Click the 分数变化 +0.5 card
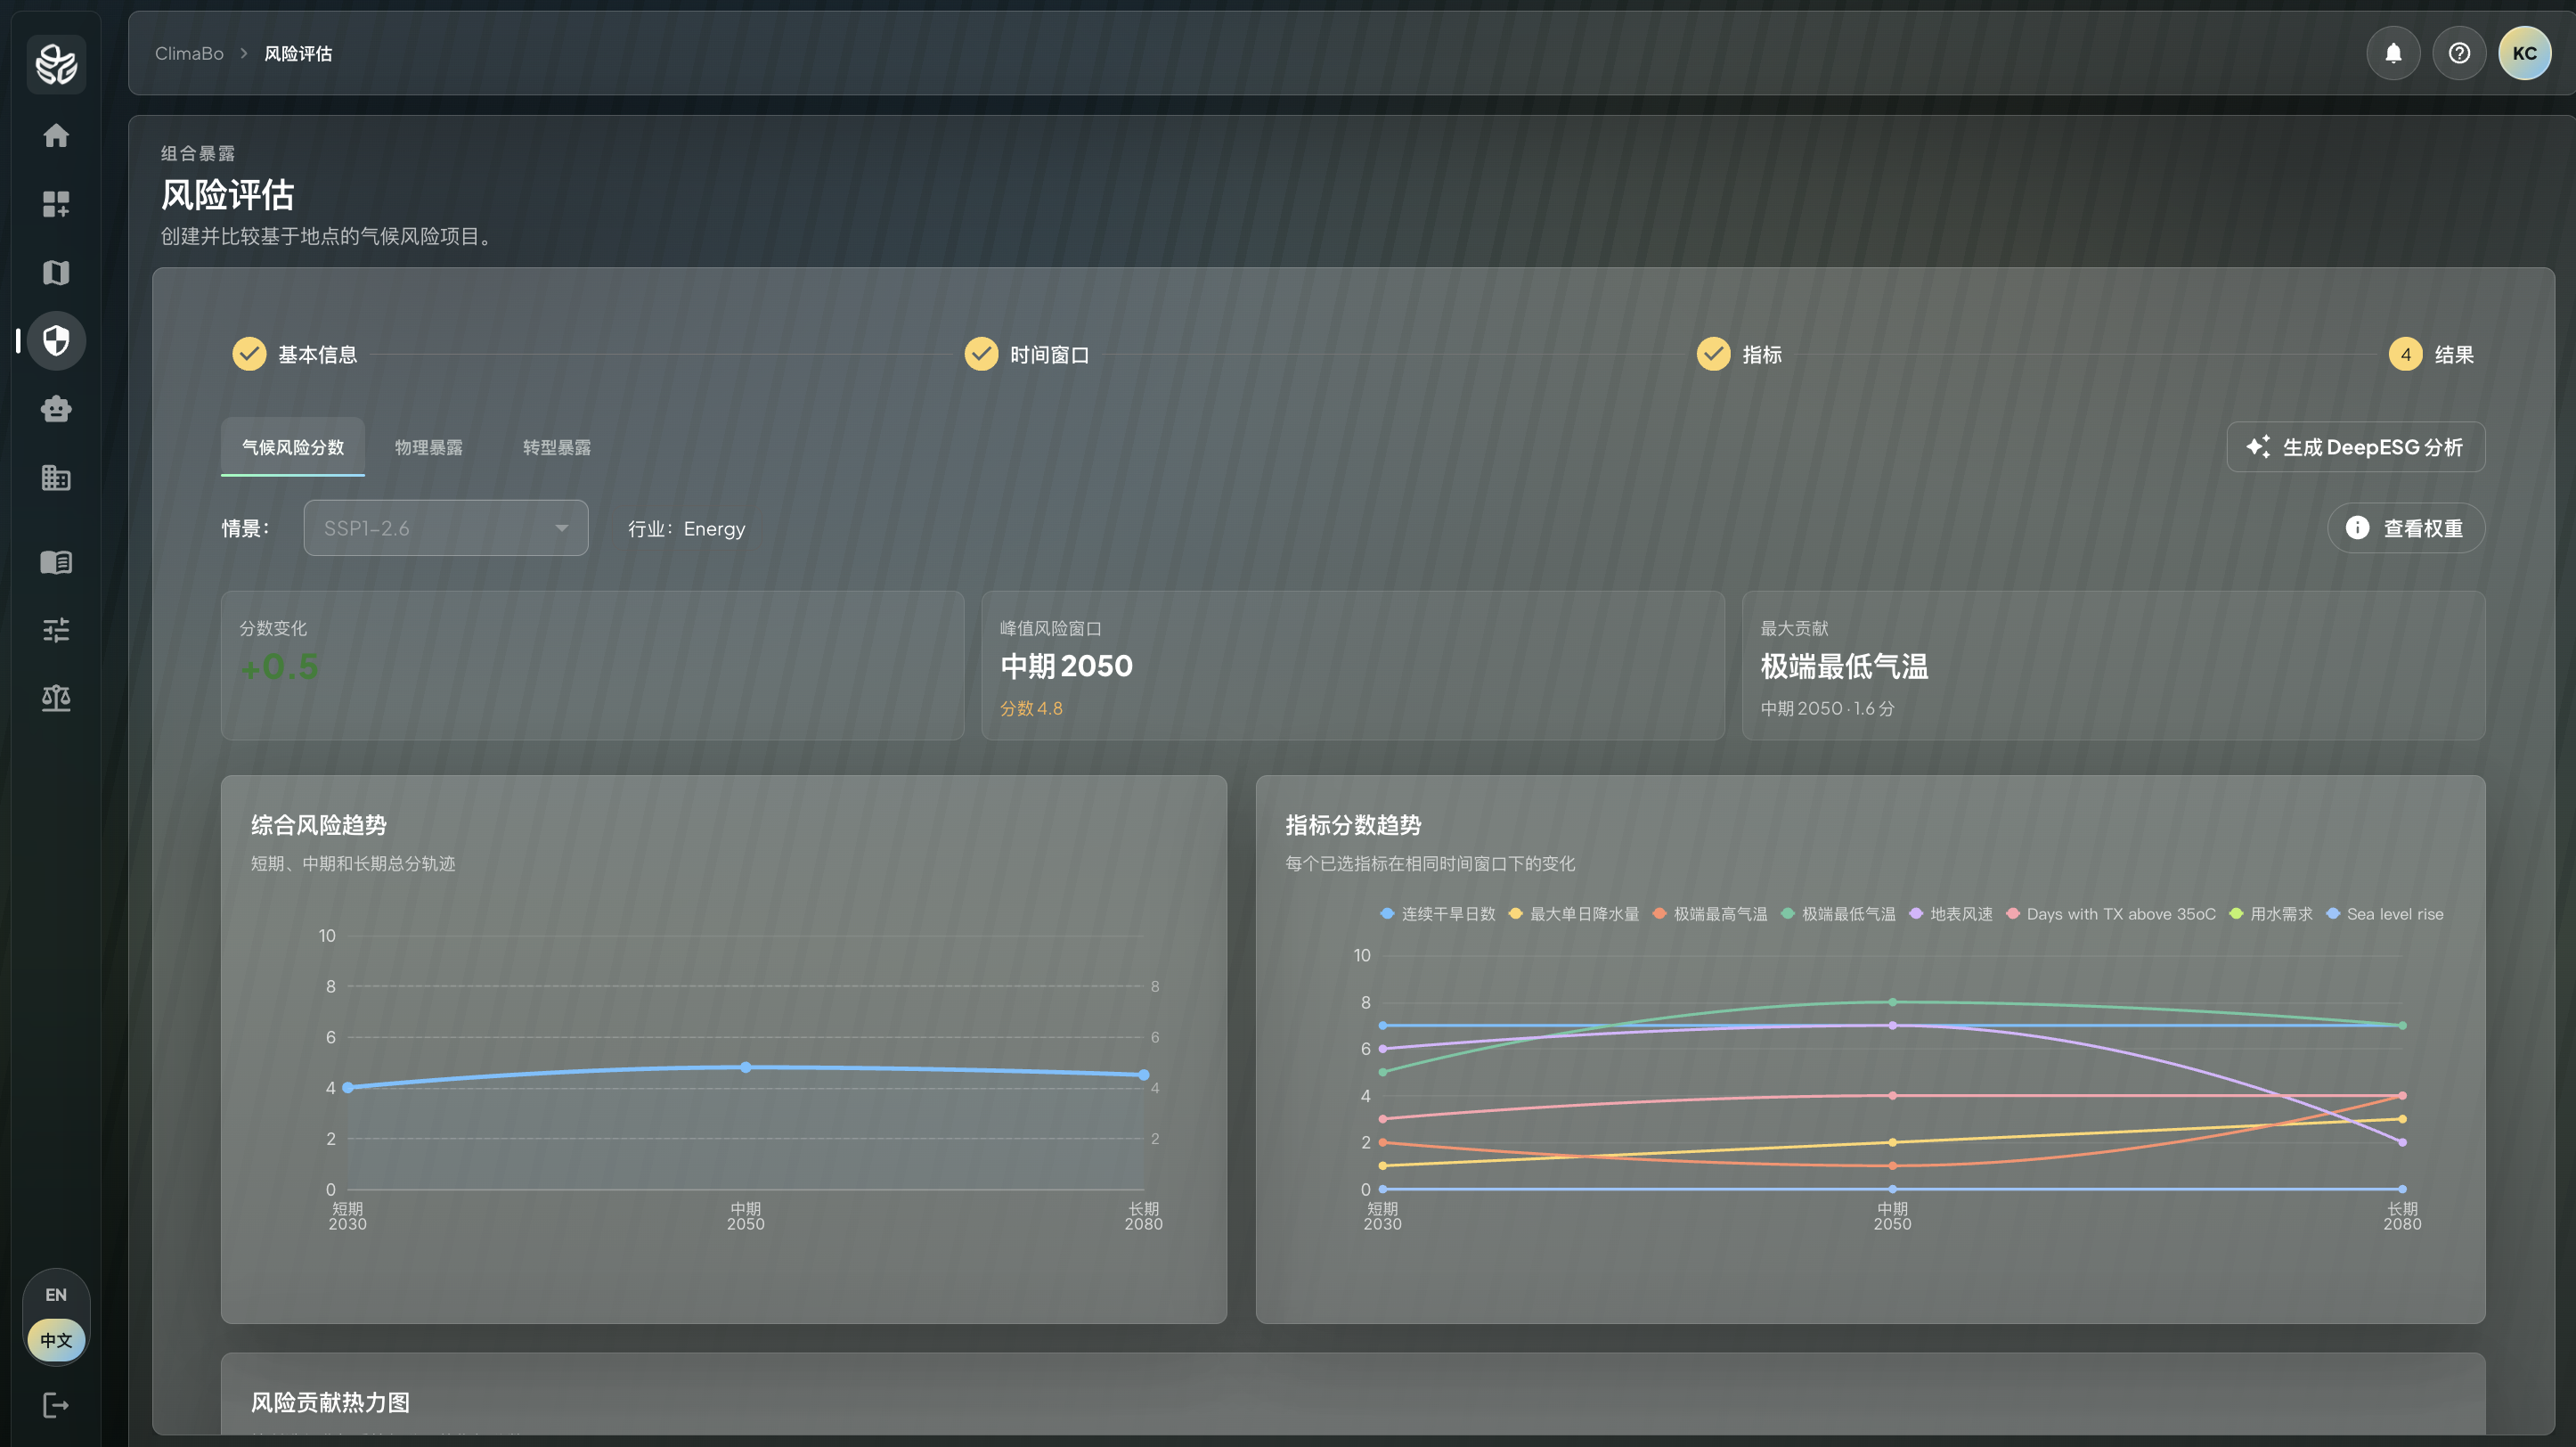This screenshot has height=1447, width=2576. coord(593,665)
